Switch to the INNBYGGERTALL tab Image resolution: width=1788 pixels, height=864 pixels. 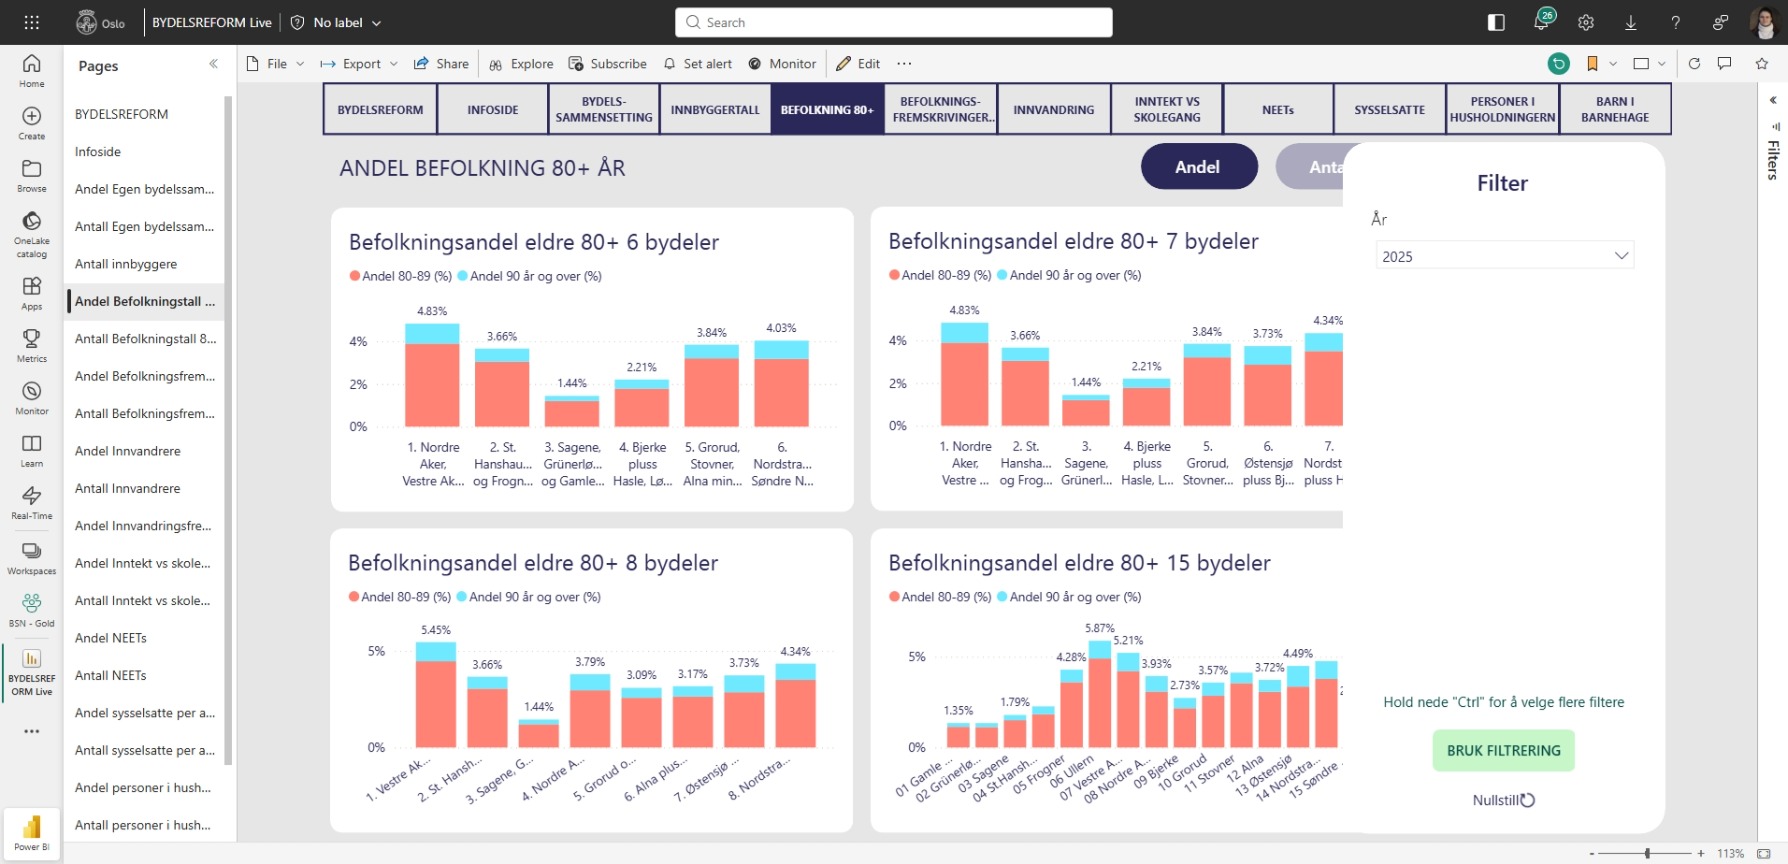coord(715,109)
